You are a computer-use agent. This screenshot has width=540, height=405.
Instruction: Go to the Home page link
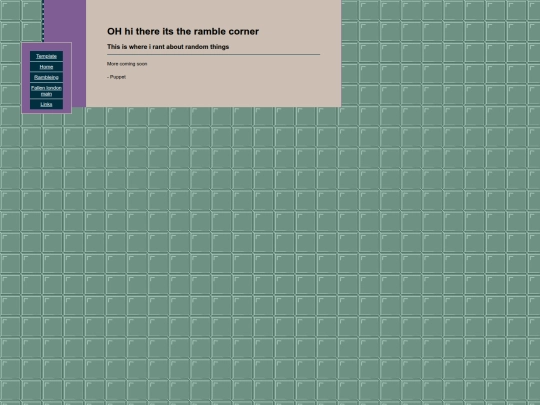click(46, 67)
